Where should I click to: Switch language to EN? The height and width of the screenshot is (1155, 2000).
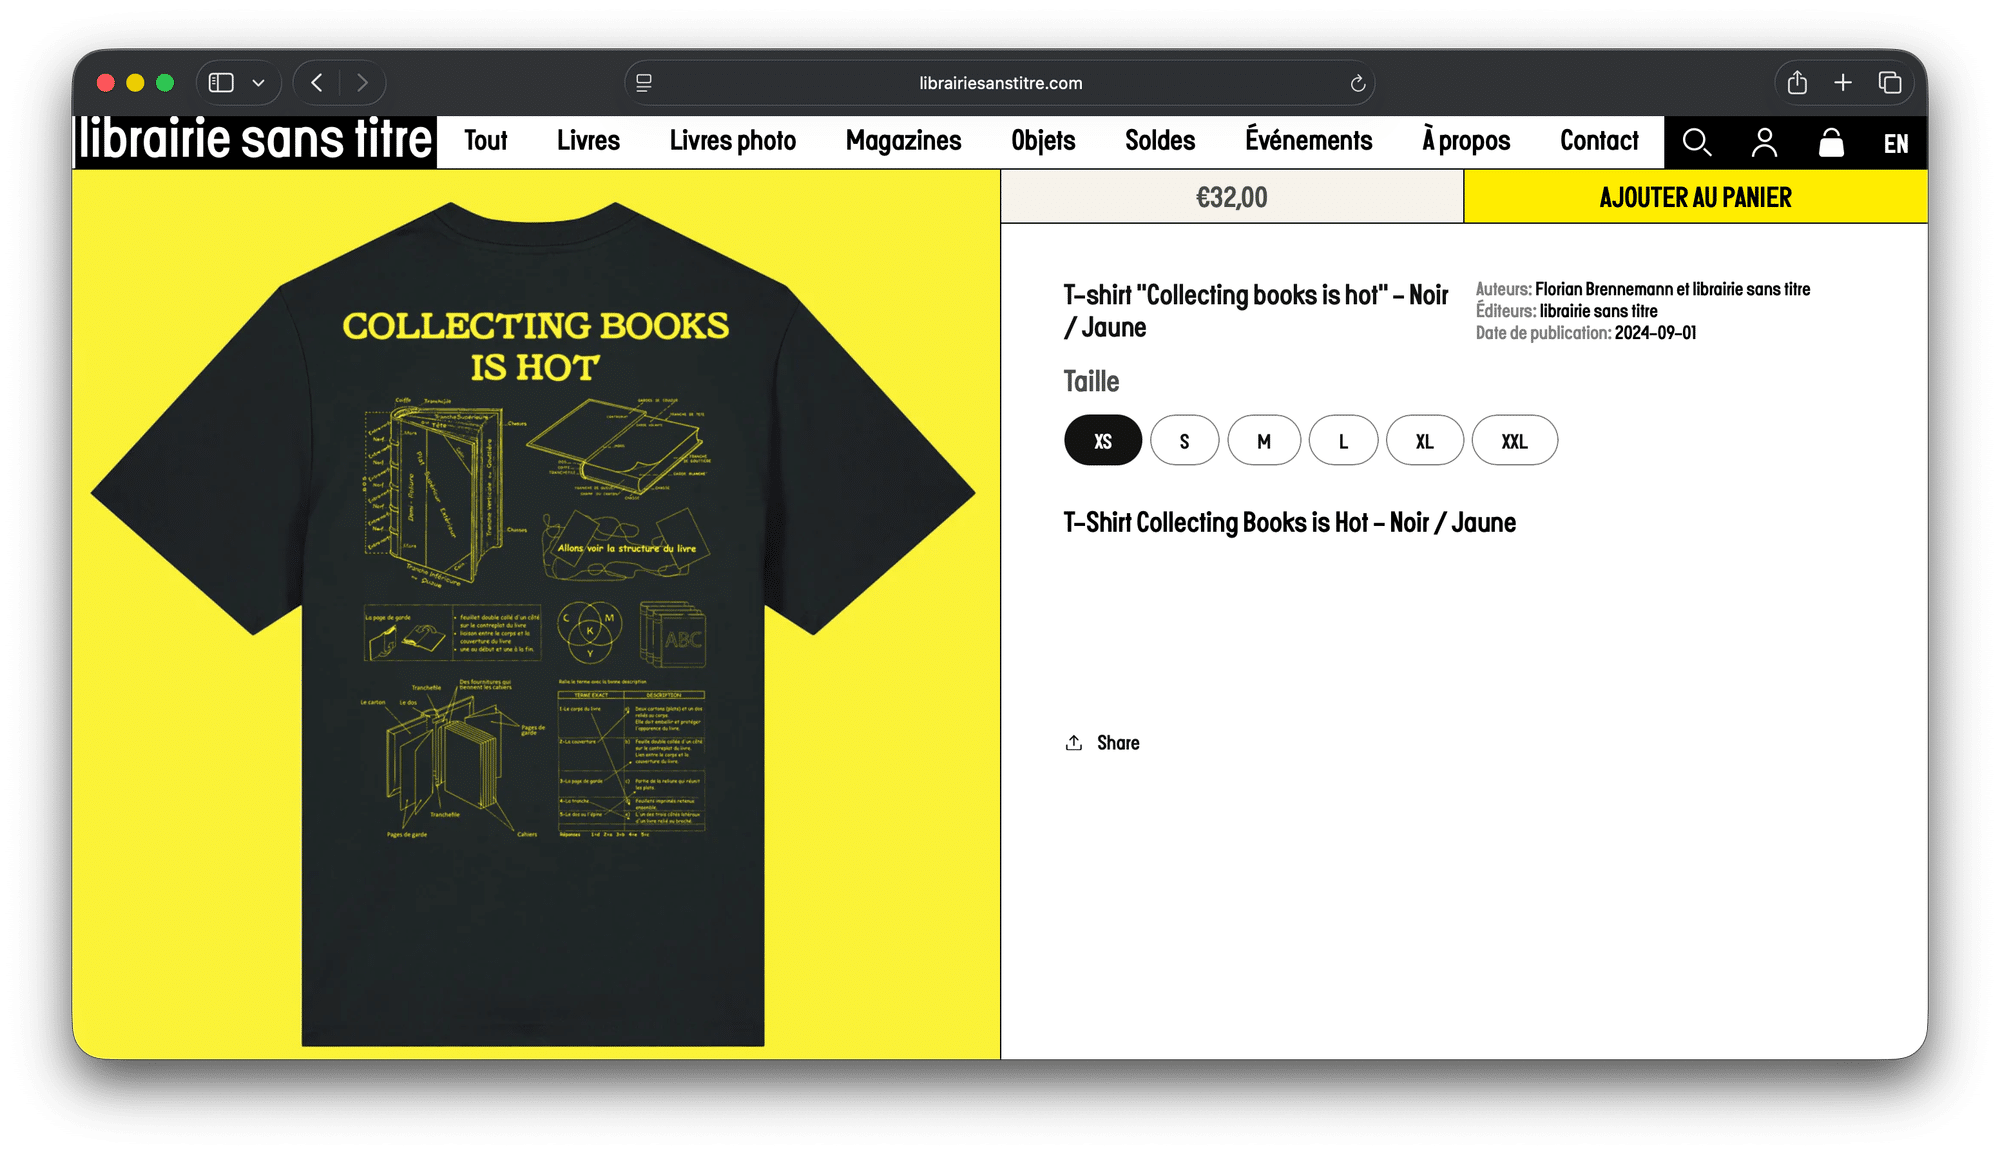1896,144
